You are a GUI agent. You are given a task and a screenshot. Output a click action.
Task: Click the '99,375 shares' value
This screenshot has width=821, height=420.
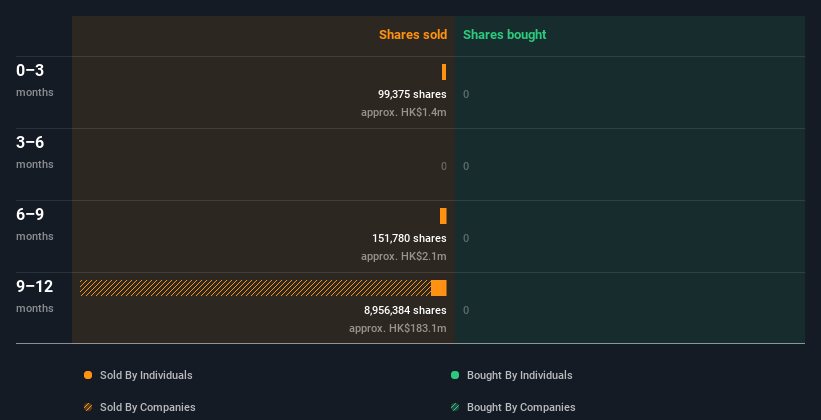pyautogui.click(x=412, y=94)
